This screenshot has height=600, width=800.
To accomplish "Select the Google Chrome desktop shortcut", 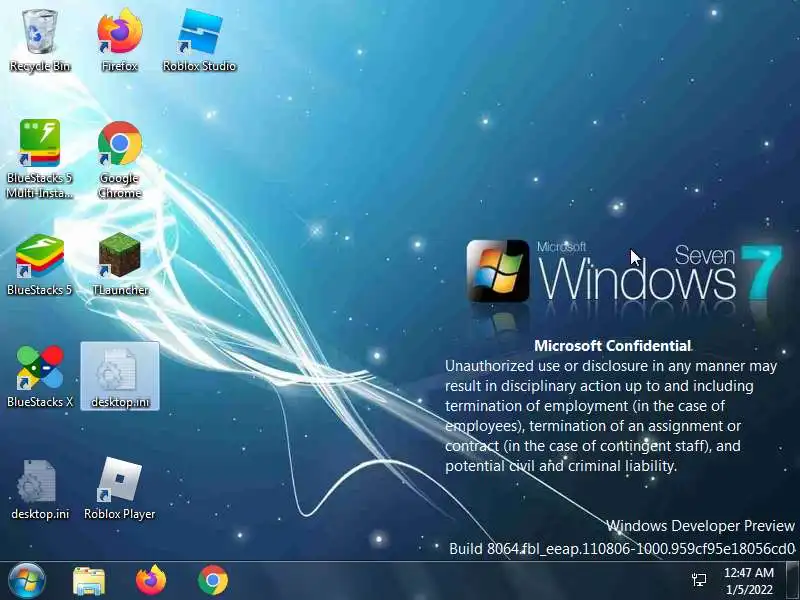I will (120, 159).
